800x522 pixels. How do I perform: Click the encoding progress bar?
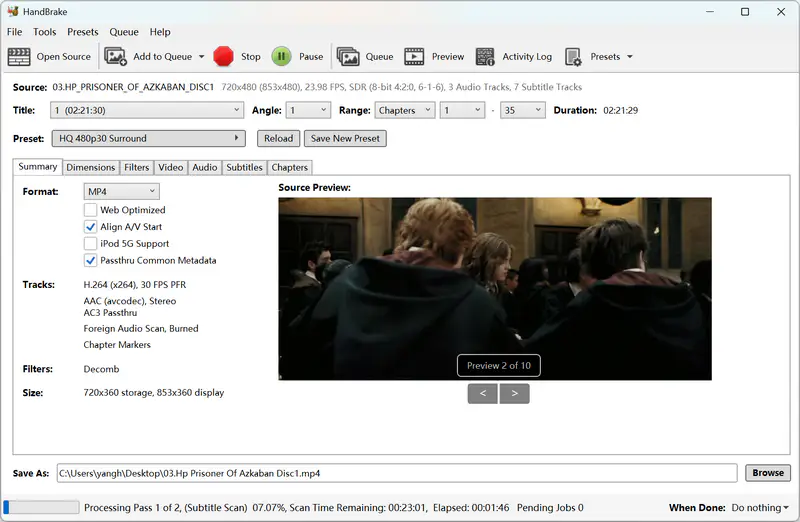coord(41,507)
